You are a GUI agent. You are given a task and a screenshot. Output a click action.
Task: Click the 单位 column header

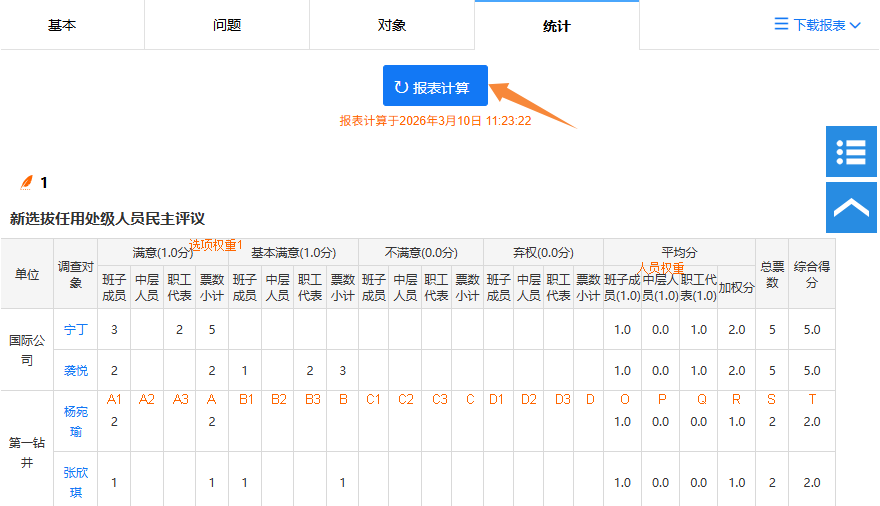point(27,274)
